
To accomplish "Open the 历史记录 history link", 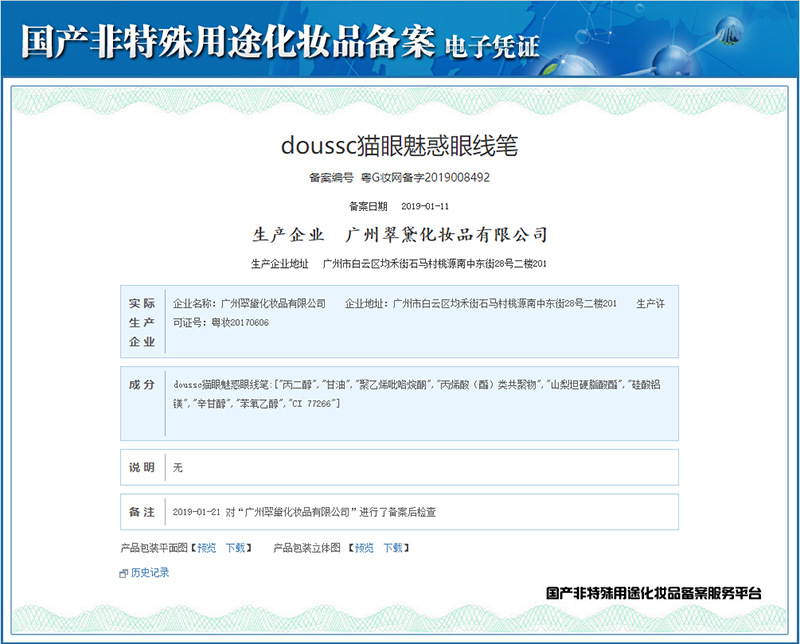I will pos(149,573).
